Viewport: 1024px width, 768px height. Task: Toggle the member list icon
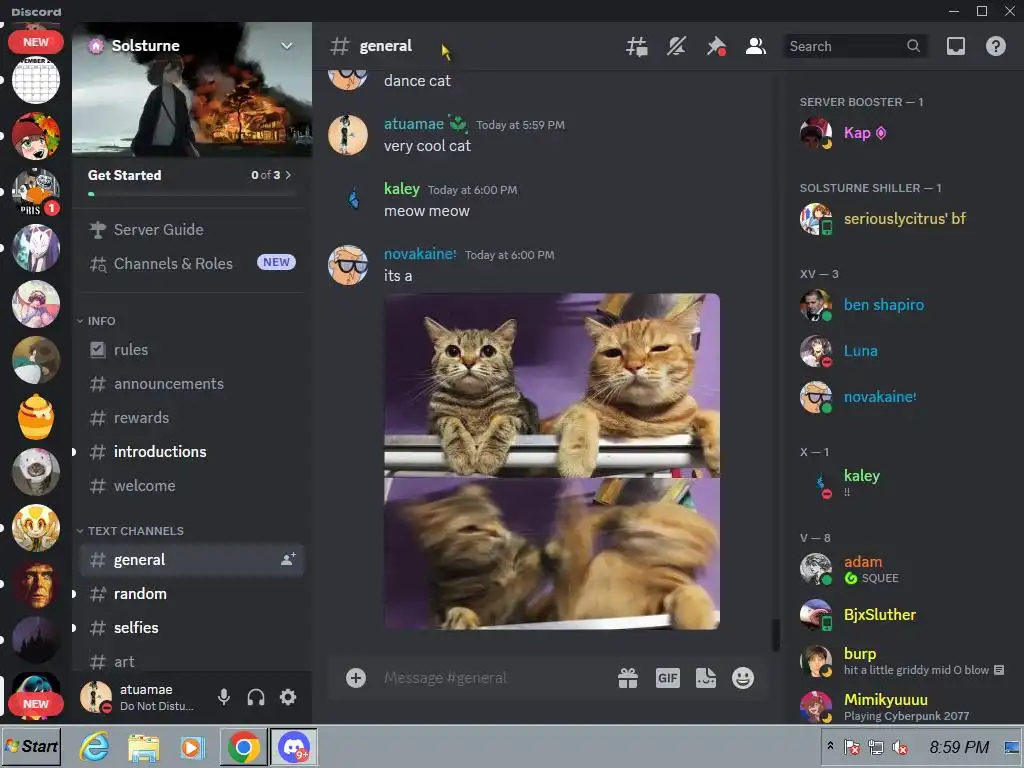pos(756,46)
